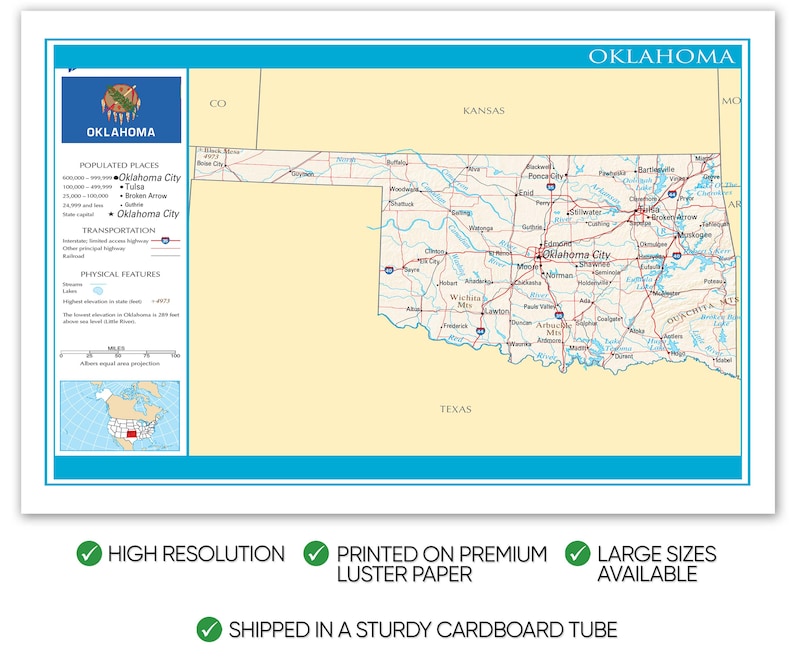
Task: Click the POPULATED PLACES legend heading
Action: click(119, 165)
